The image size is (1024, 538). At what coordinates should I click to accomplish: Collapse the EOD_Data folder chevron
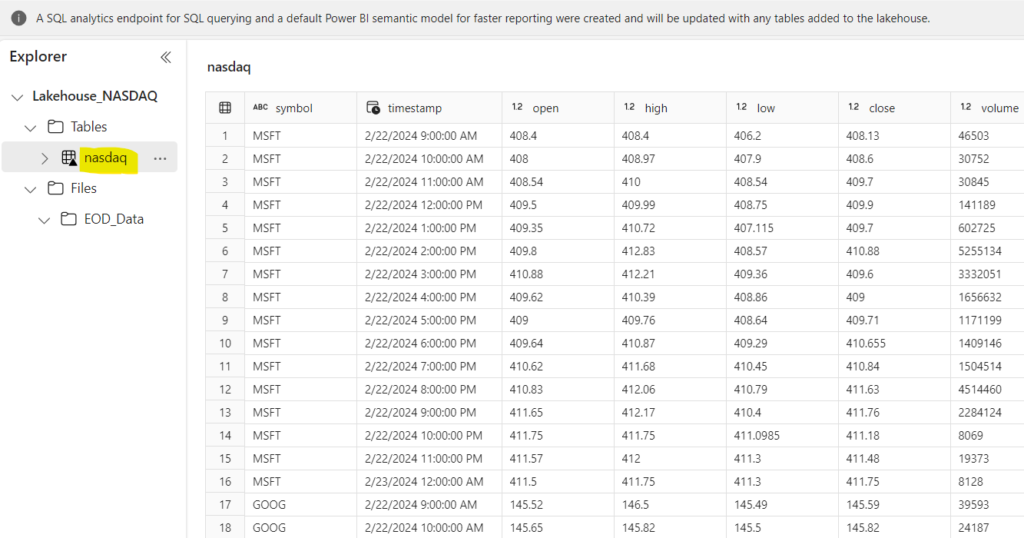44,220
